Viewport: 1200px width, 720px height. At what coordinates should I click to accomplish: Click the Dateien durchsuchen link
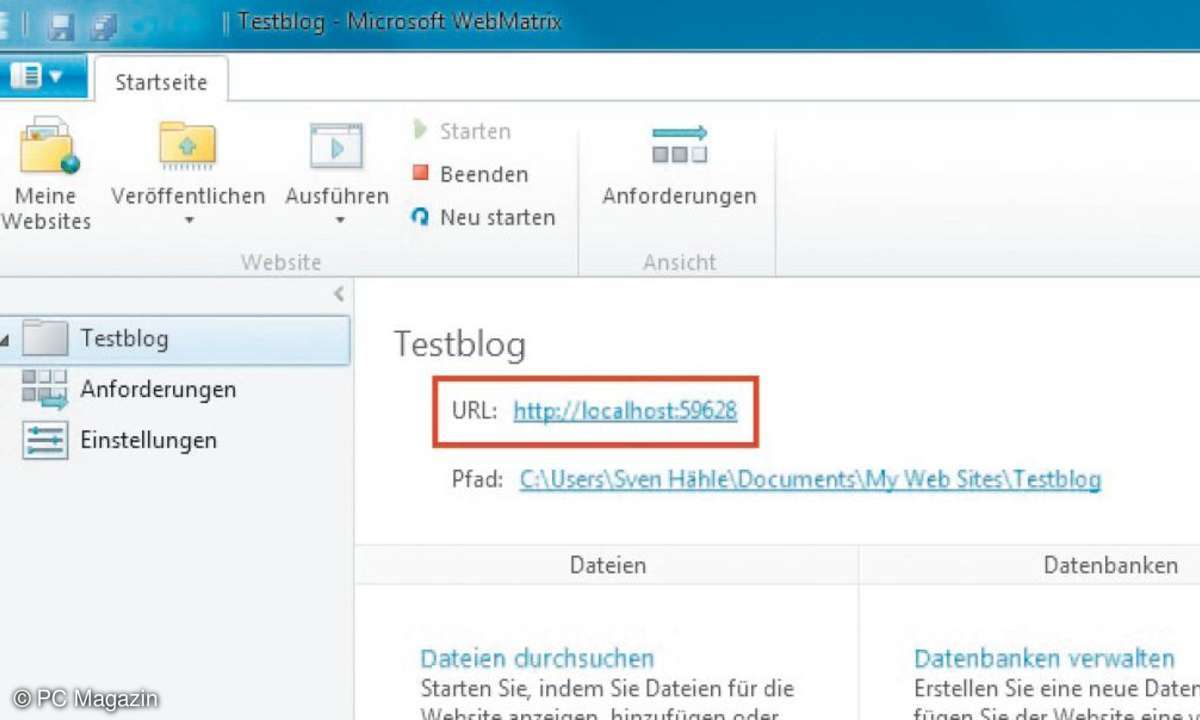[537, 659]
